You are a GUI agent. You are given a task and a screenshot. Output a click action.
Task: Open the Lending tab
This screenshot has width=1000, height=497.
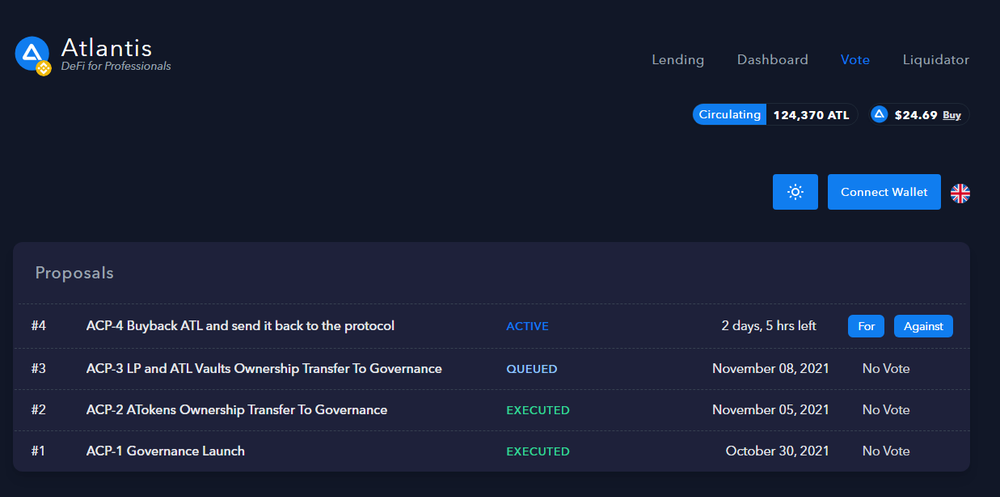[x=678, y=60]
